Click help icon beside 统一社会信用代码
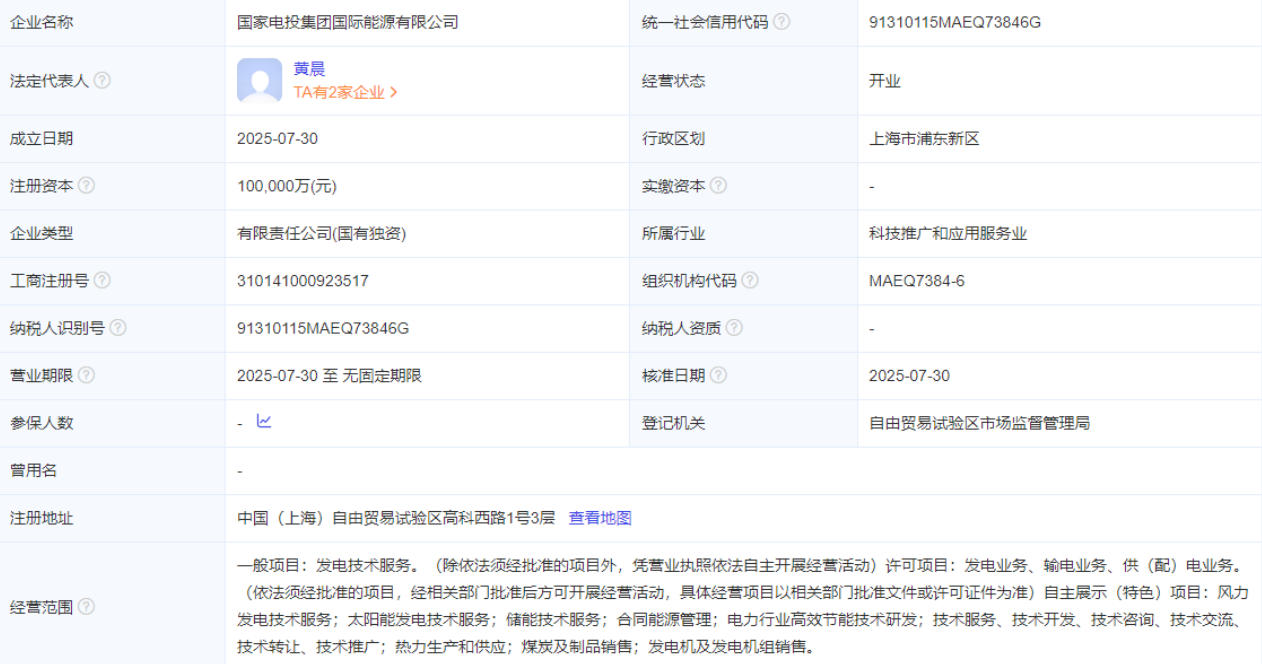This screenshot has height=664, width=1262. [x=781, y=22]
